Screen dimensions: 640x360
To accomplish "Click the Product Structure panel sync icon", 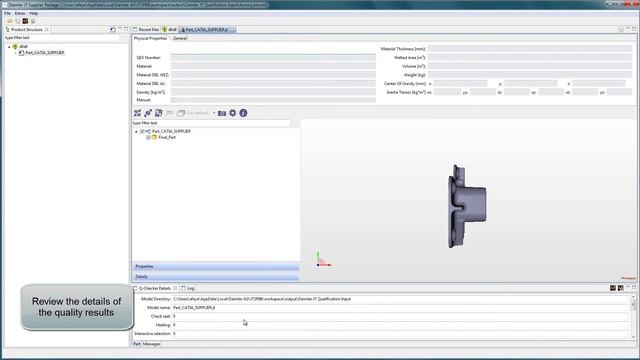I will coord(113,29).
